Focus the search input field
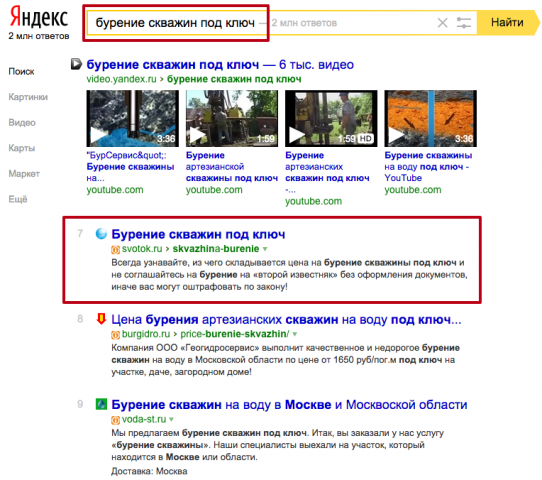 [x=282, y=23]
